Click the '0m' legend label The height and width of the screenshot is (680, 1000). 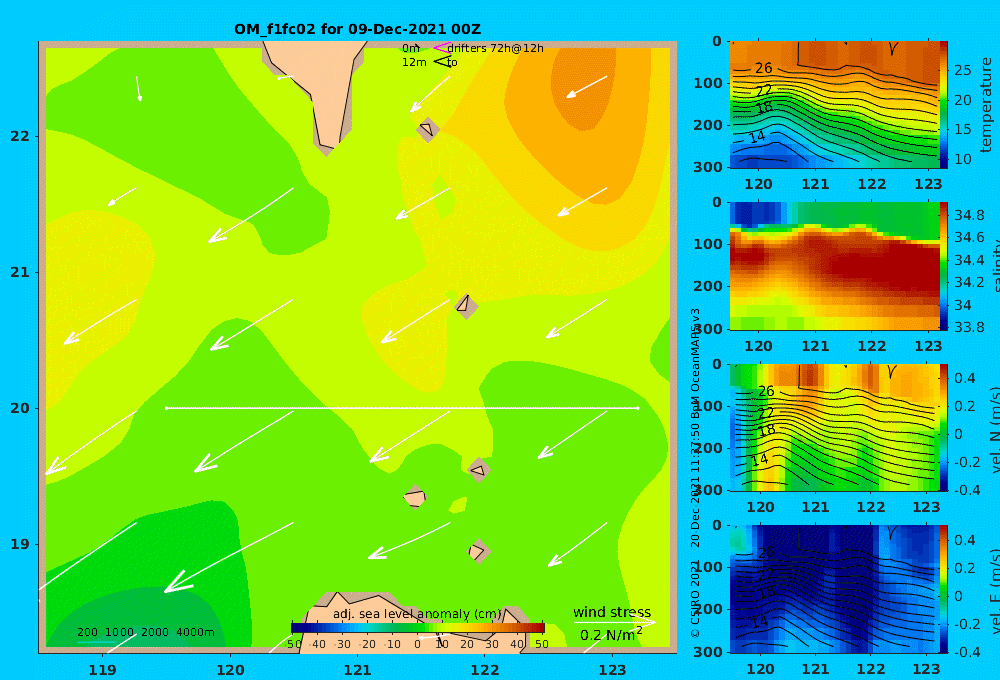(410, 48)
